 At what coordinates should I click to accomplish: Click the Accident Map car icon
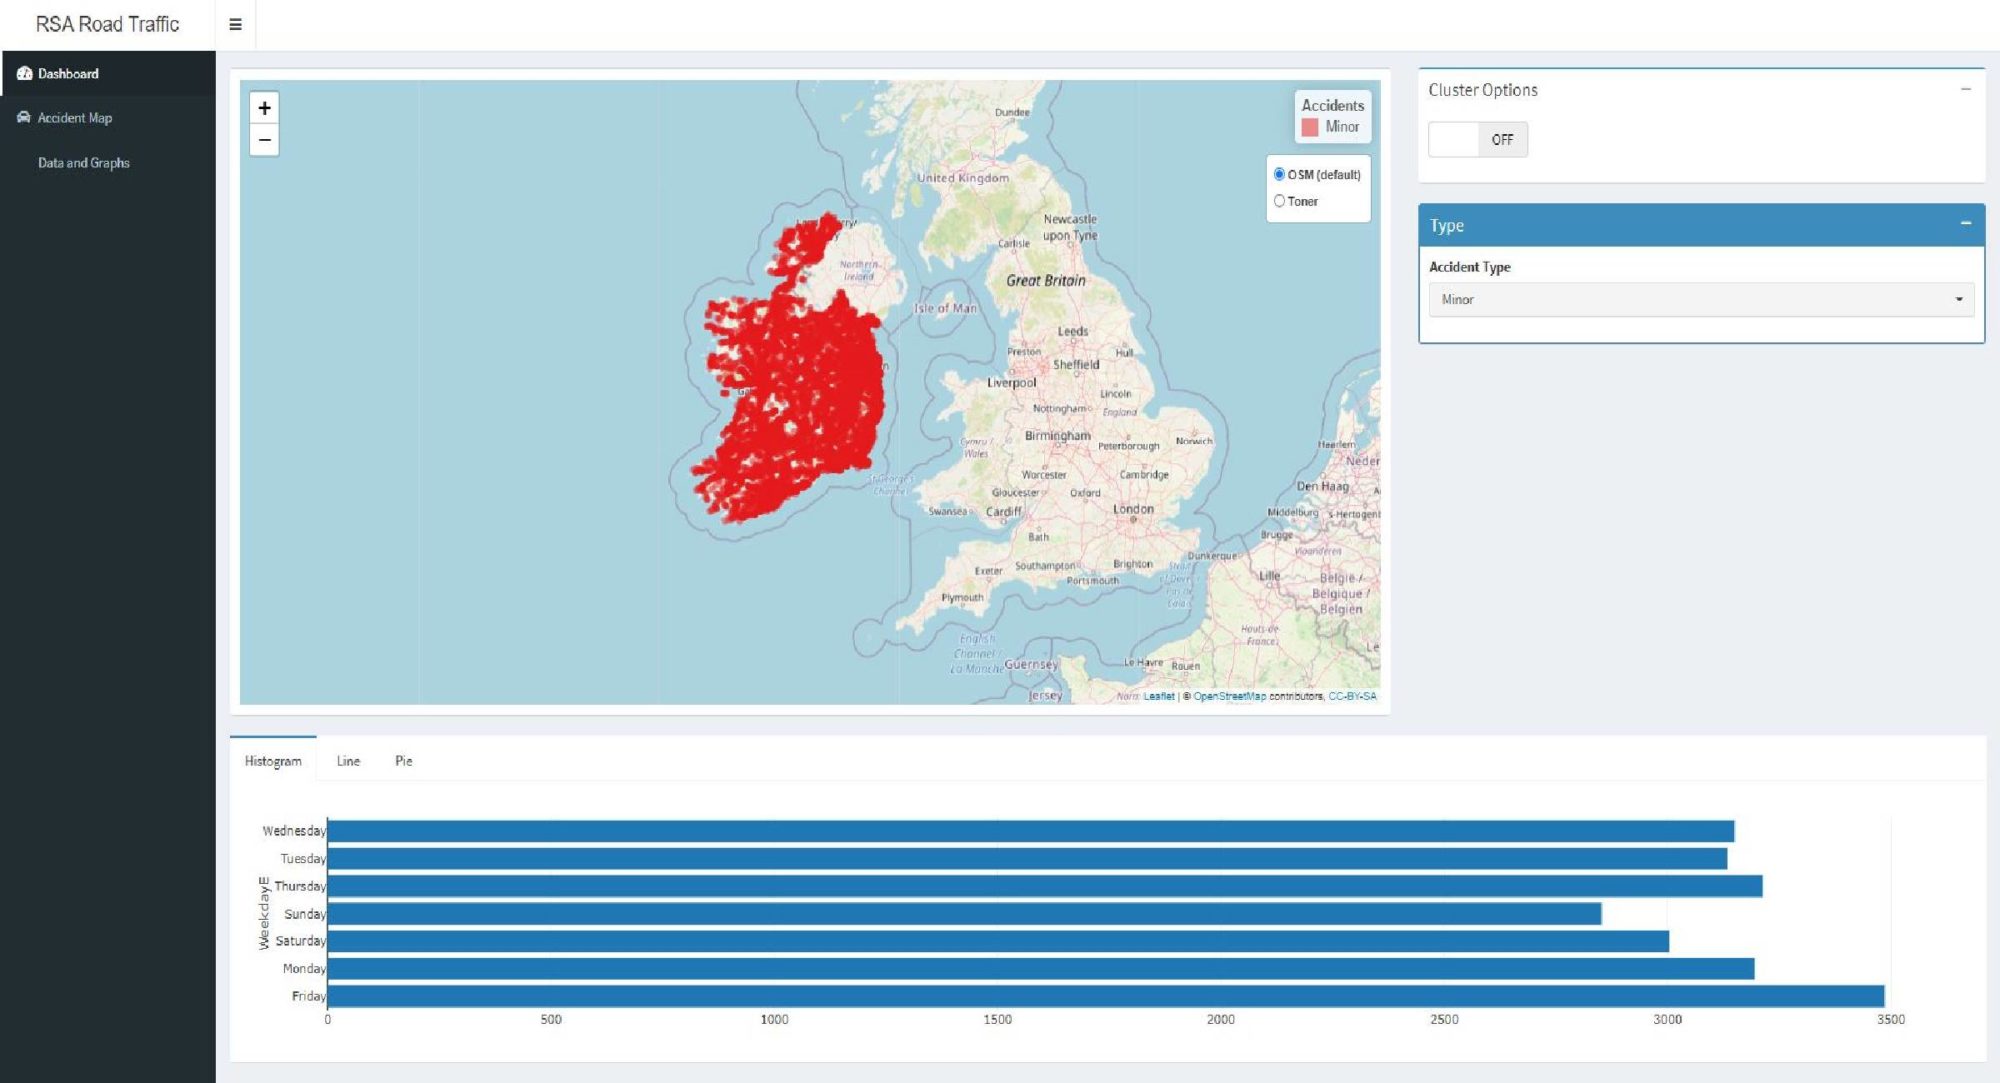tap(24, 117)
